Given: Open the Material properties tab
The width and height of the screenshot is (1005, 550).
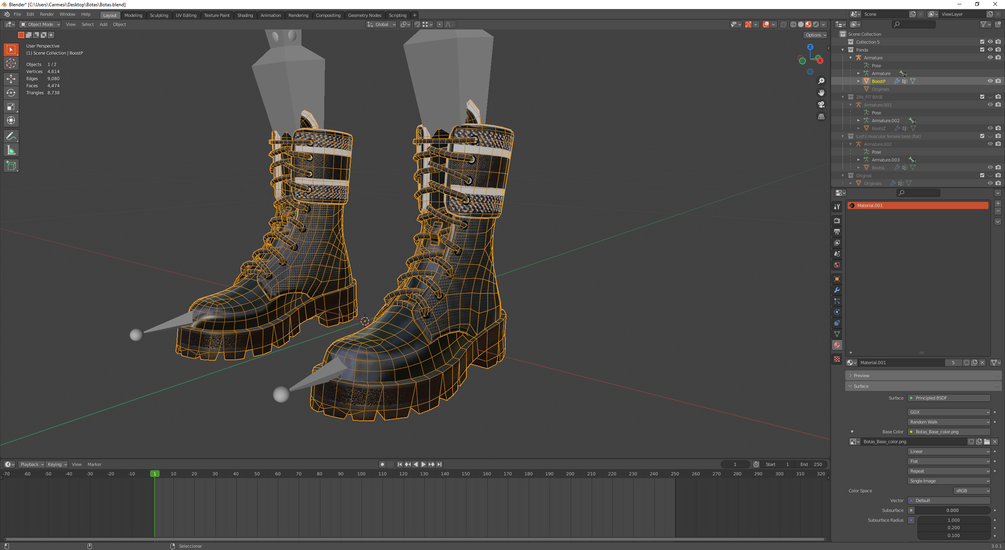Looking at the screenshot, I should coord(836,345).
